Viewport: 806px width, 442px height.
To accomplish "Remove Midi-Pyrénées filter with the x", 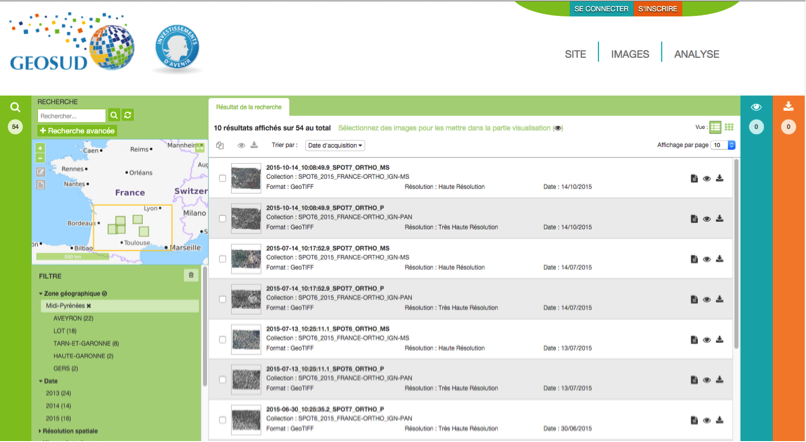I will (x=89, y=306).
